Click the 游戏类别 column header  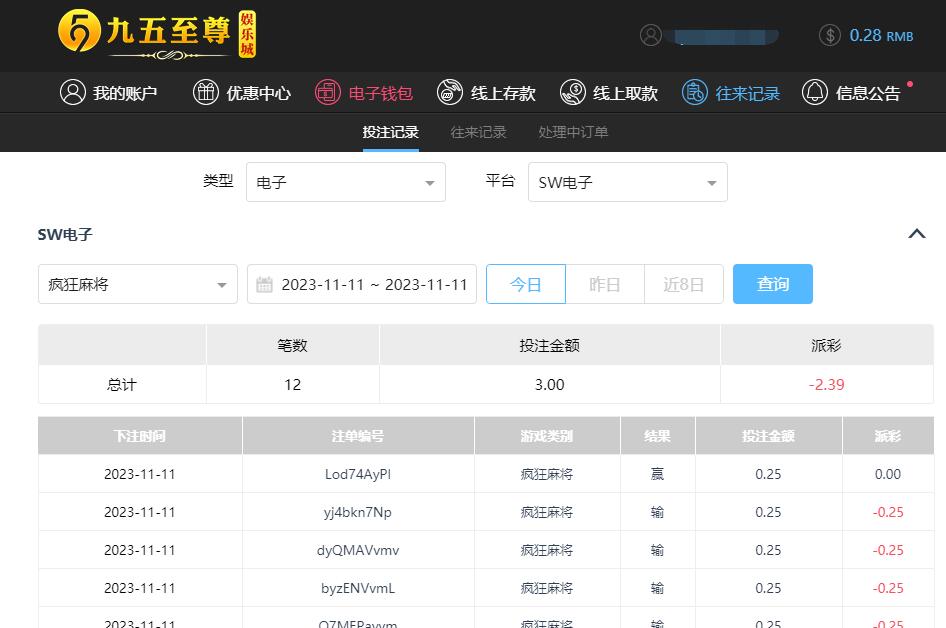(547, 436)
